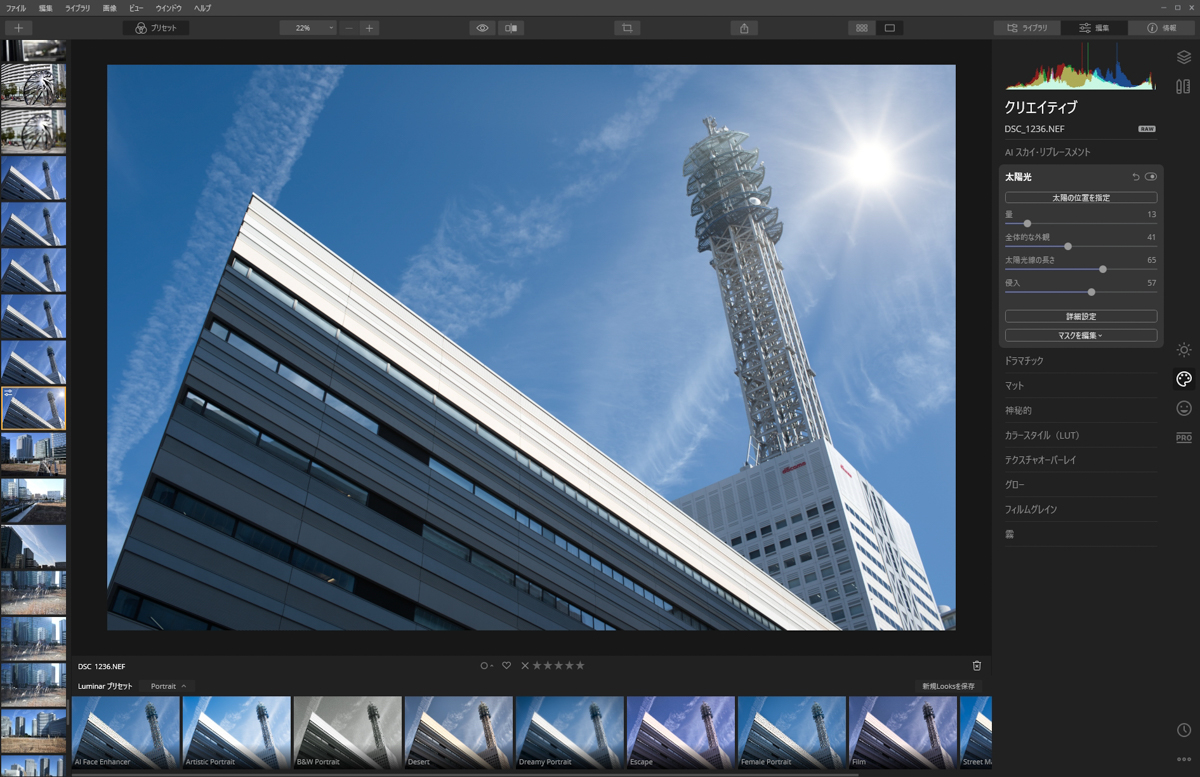Open the History clock icon

(1184, 731)
